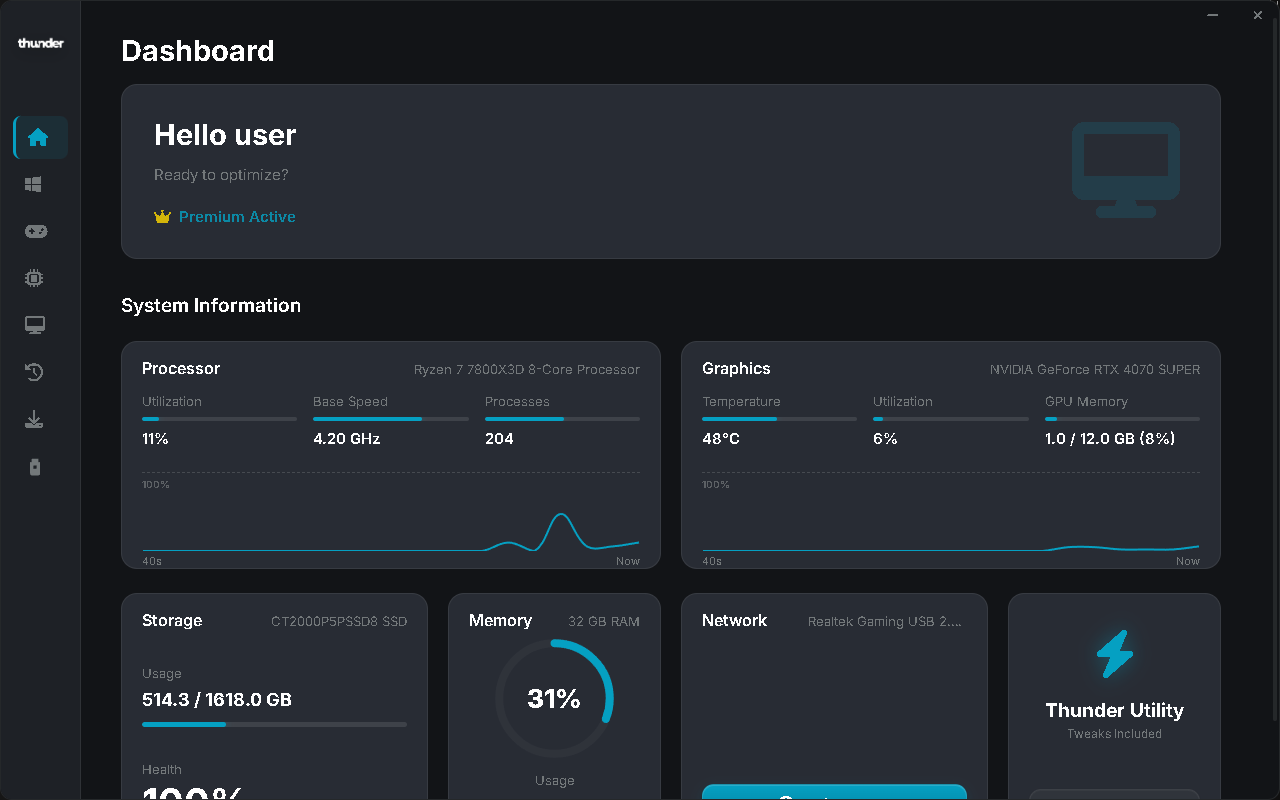
Task: Open the Windows tweaks sidebar icon
Action: (34, 185)
